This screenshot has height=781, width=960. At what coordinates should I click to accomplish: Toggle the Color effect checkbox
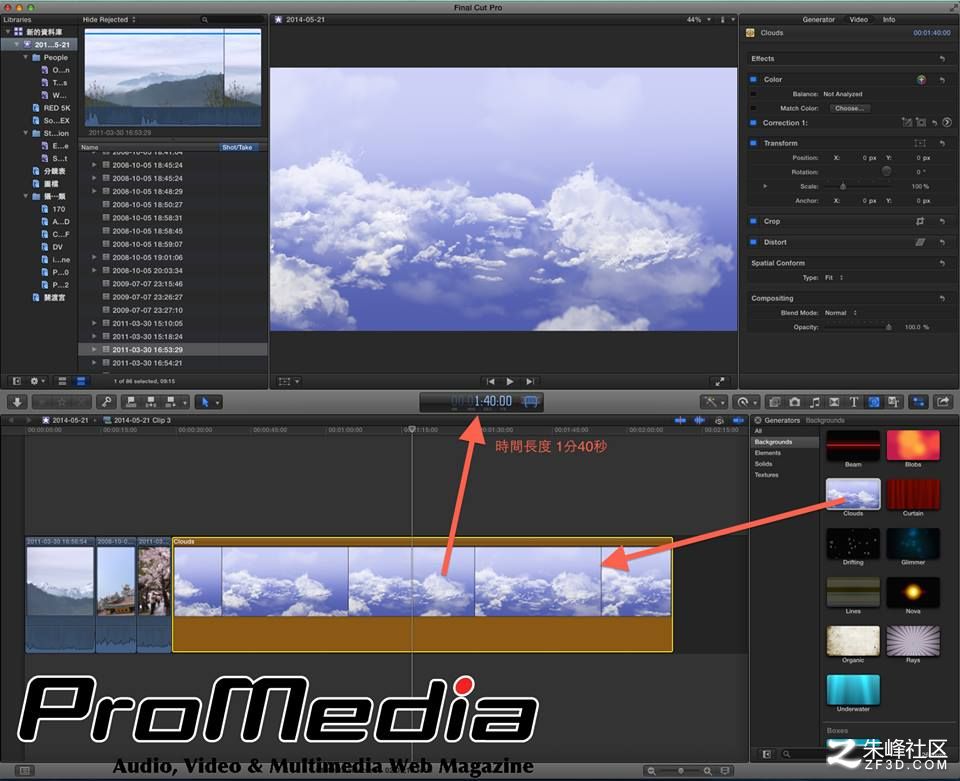point(754,80)
